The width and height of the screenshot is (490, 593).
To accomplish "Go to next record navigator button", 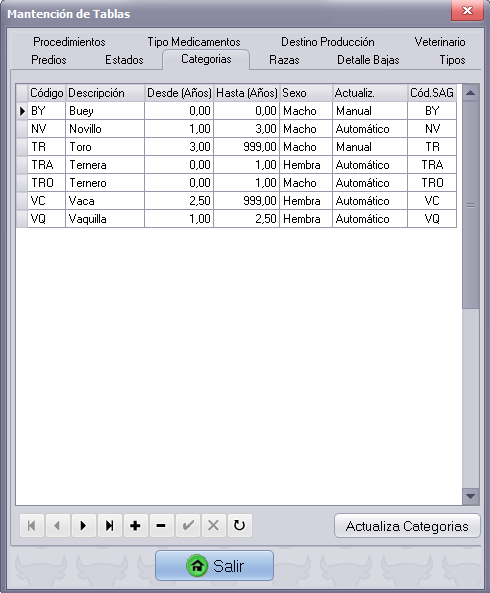I will click(x=84, y=525).
